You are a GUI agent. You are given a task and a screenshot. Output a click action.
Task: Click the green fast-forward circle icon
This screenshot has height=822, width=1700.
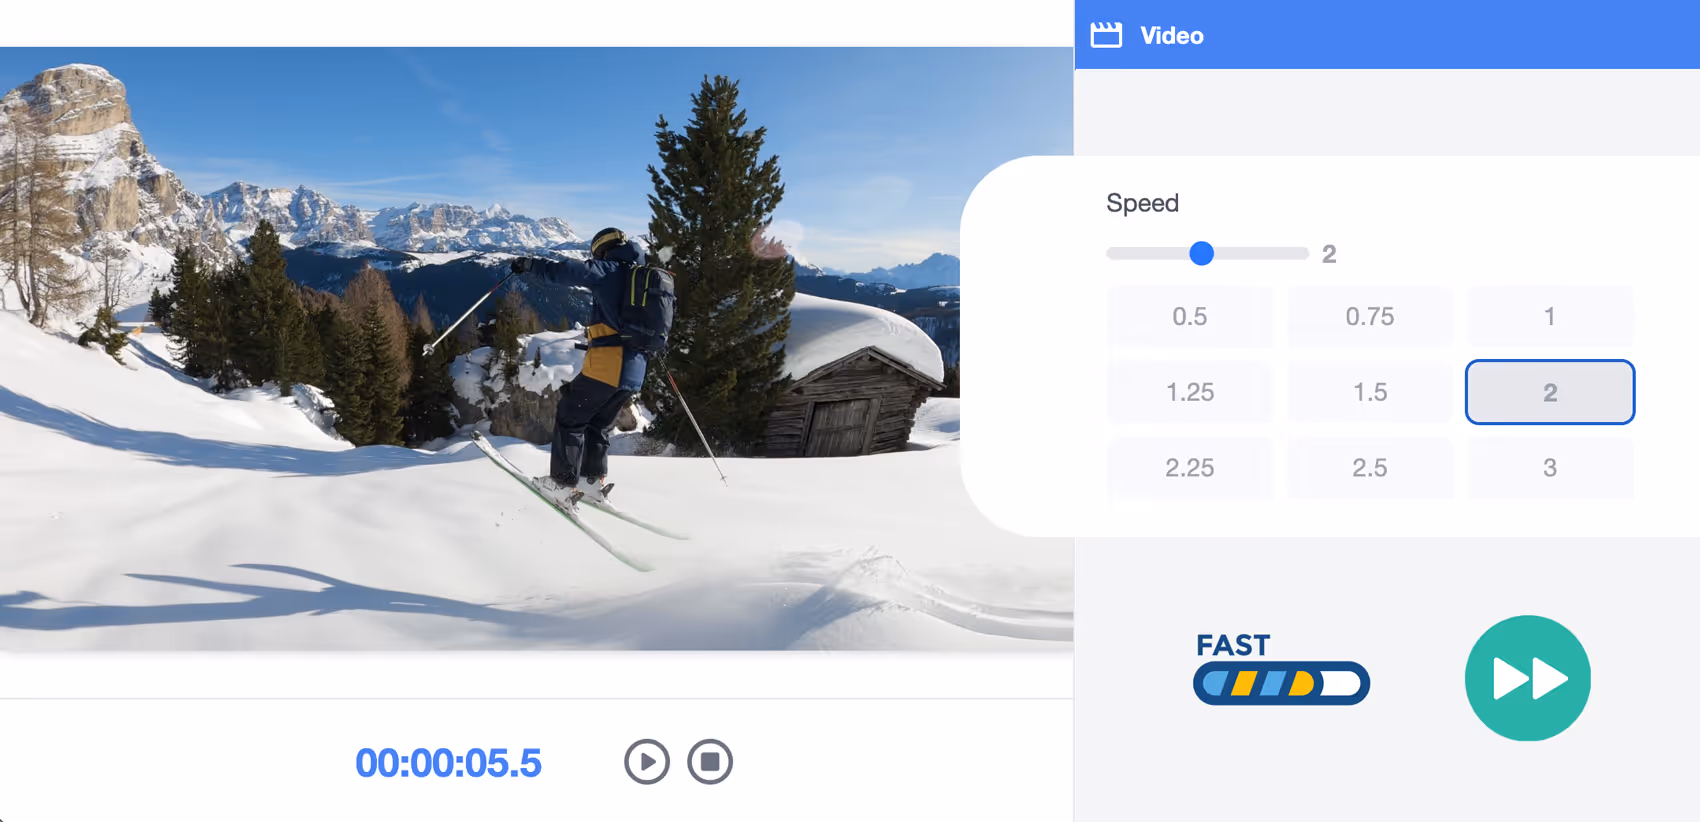point(1527,678)
